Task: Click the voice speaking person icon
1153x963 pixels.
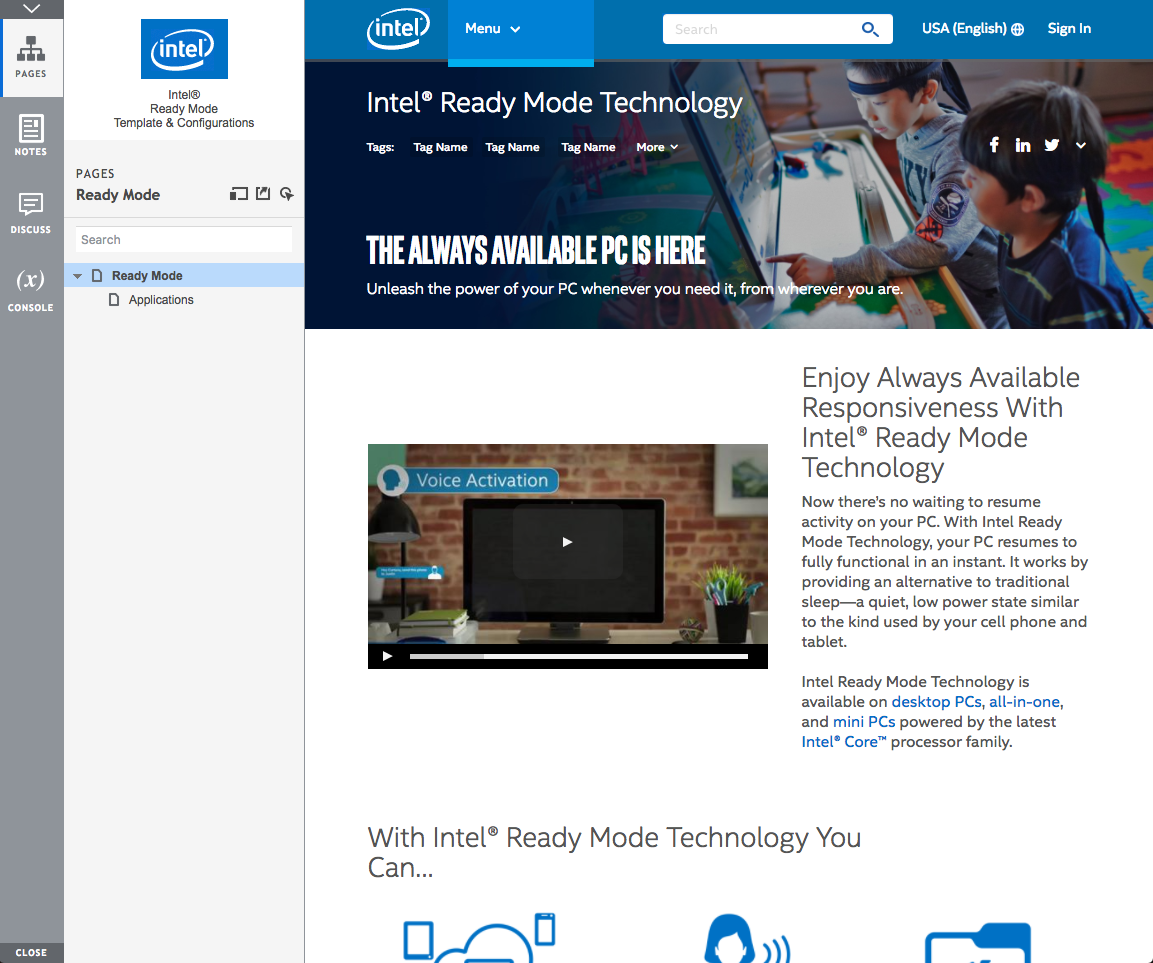Action: point(746,938)
